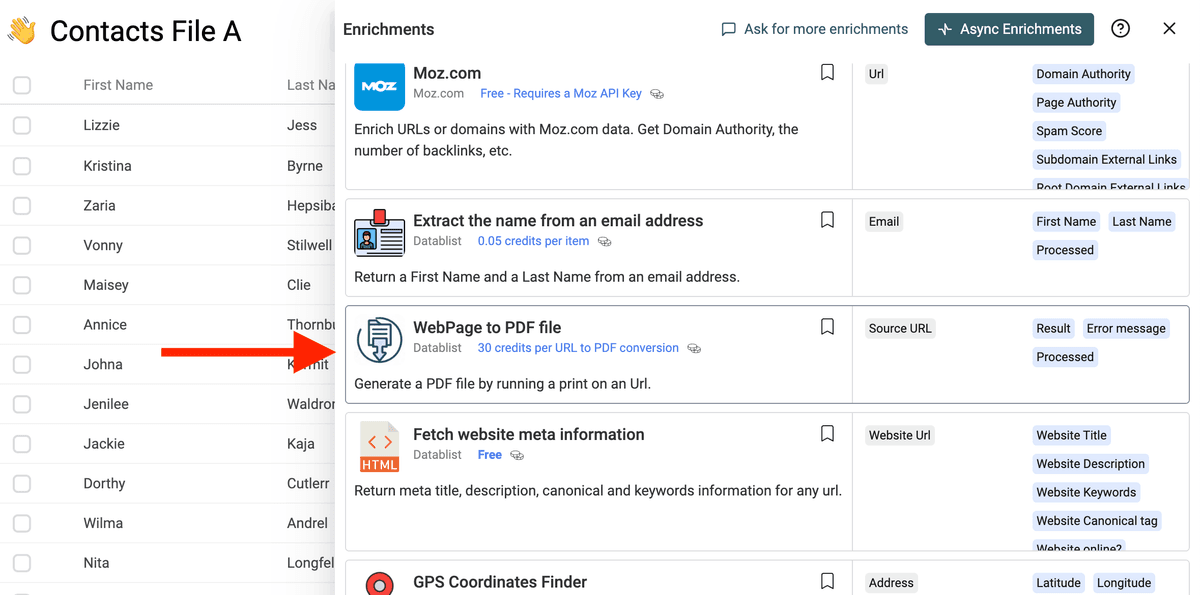The width and height of the screenshot is (1200, 595).
Task: Click the Error message output tag
Action: (x=1126, y=328)
